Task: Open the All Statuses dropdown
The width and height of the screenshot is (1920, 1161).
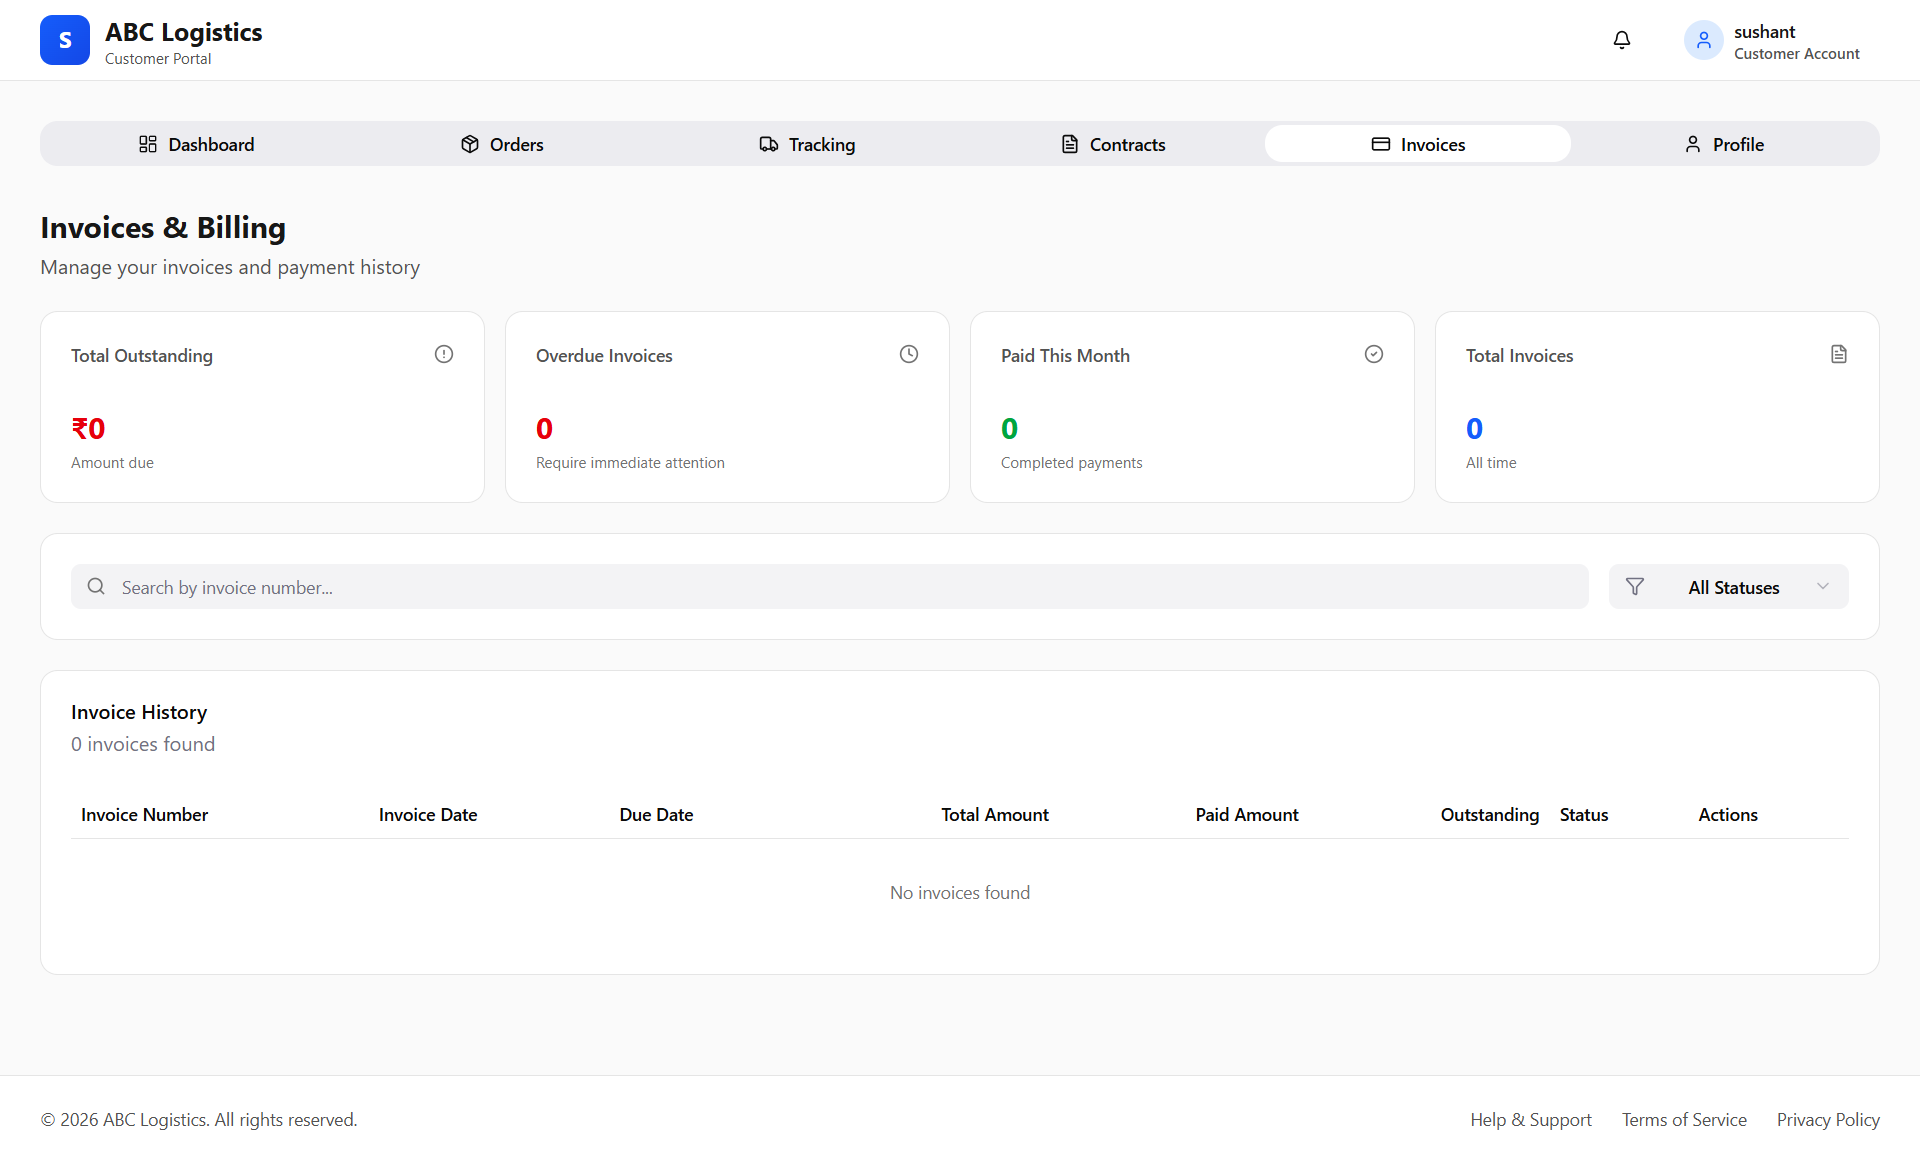Action: pyautogui.click(x=1735, y=586)
